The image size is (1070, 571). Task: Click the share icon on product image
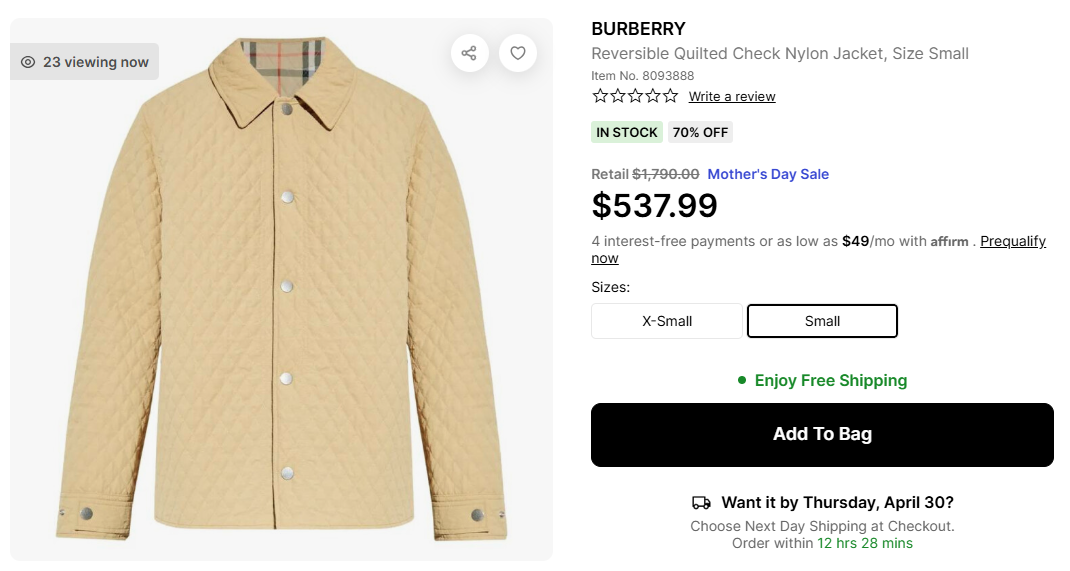tap(469, 53)
